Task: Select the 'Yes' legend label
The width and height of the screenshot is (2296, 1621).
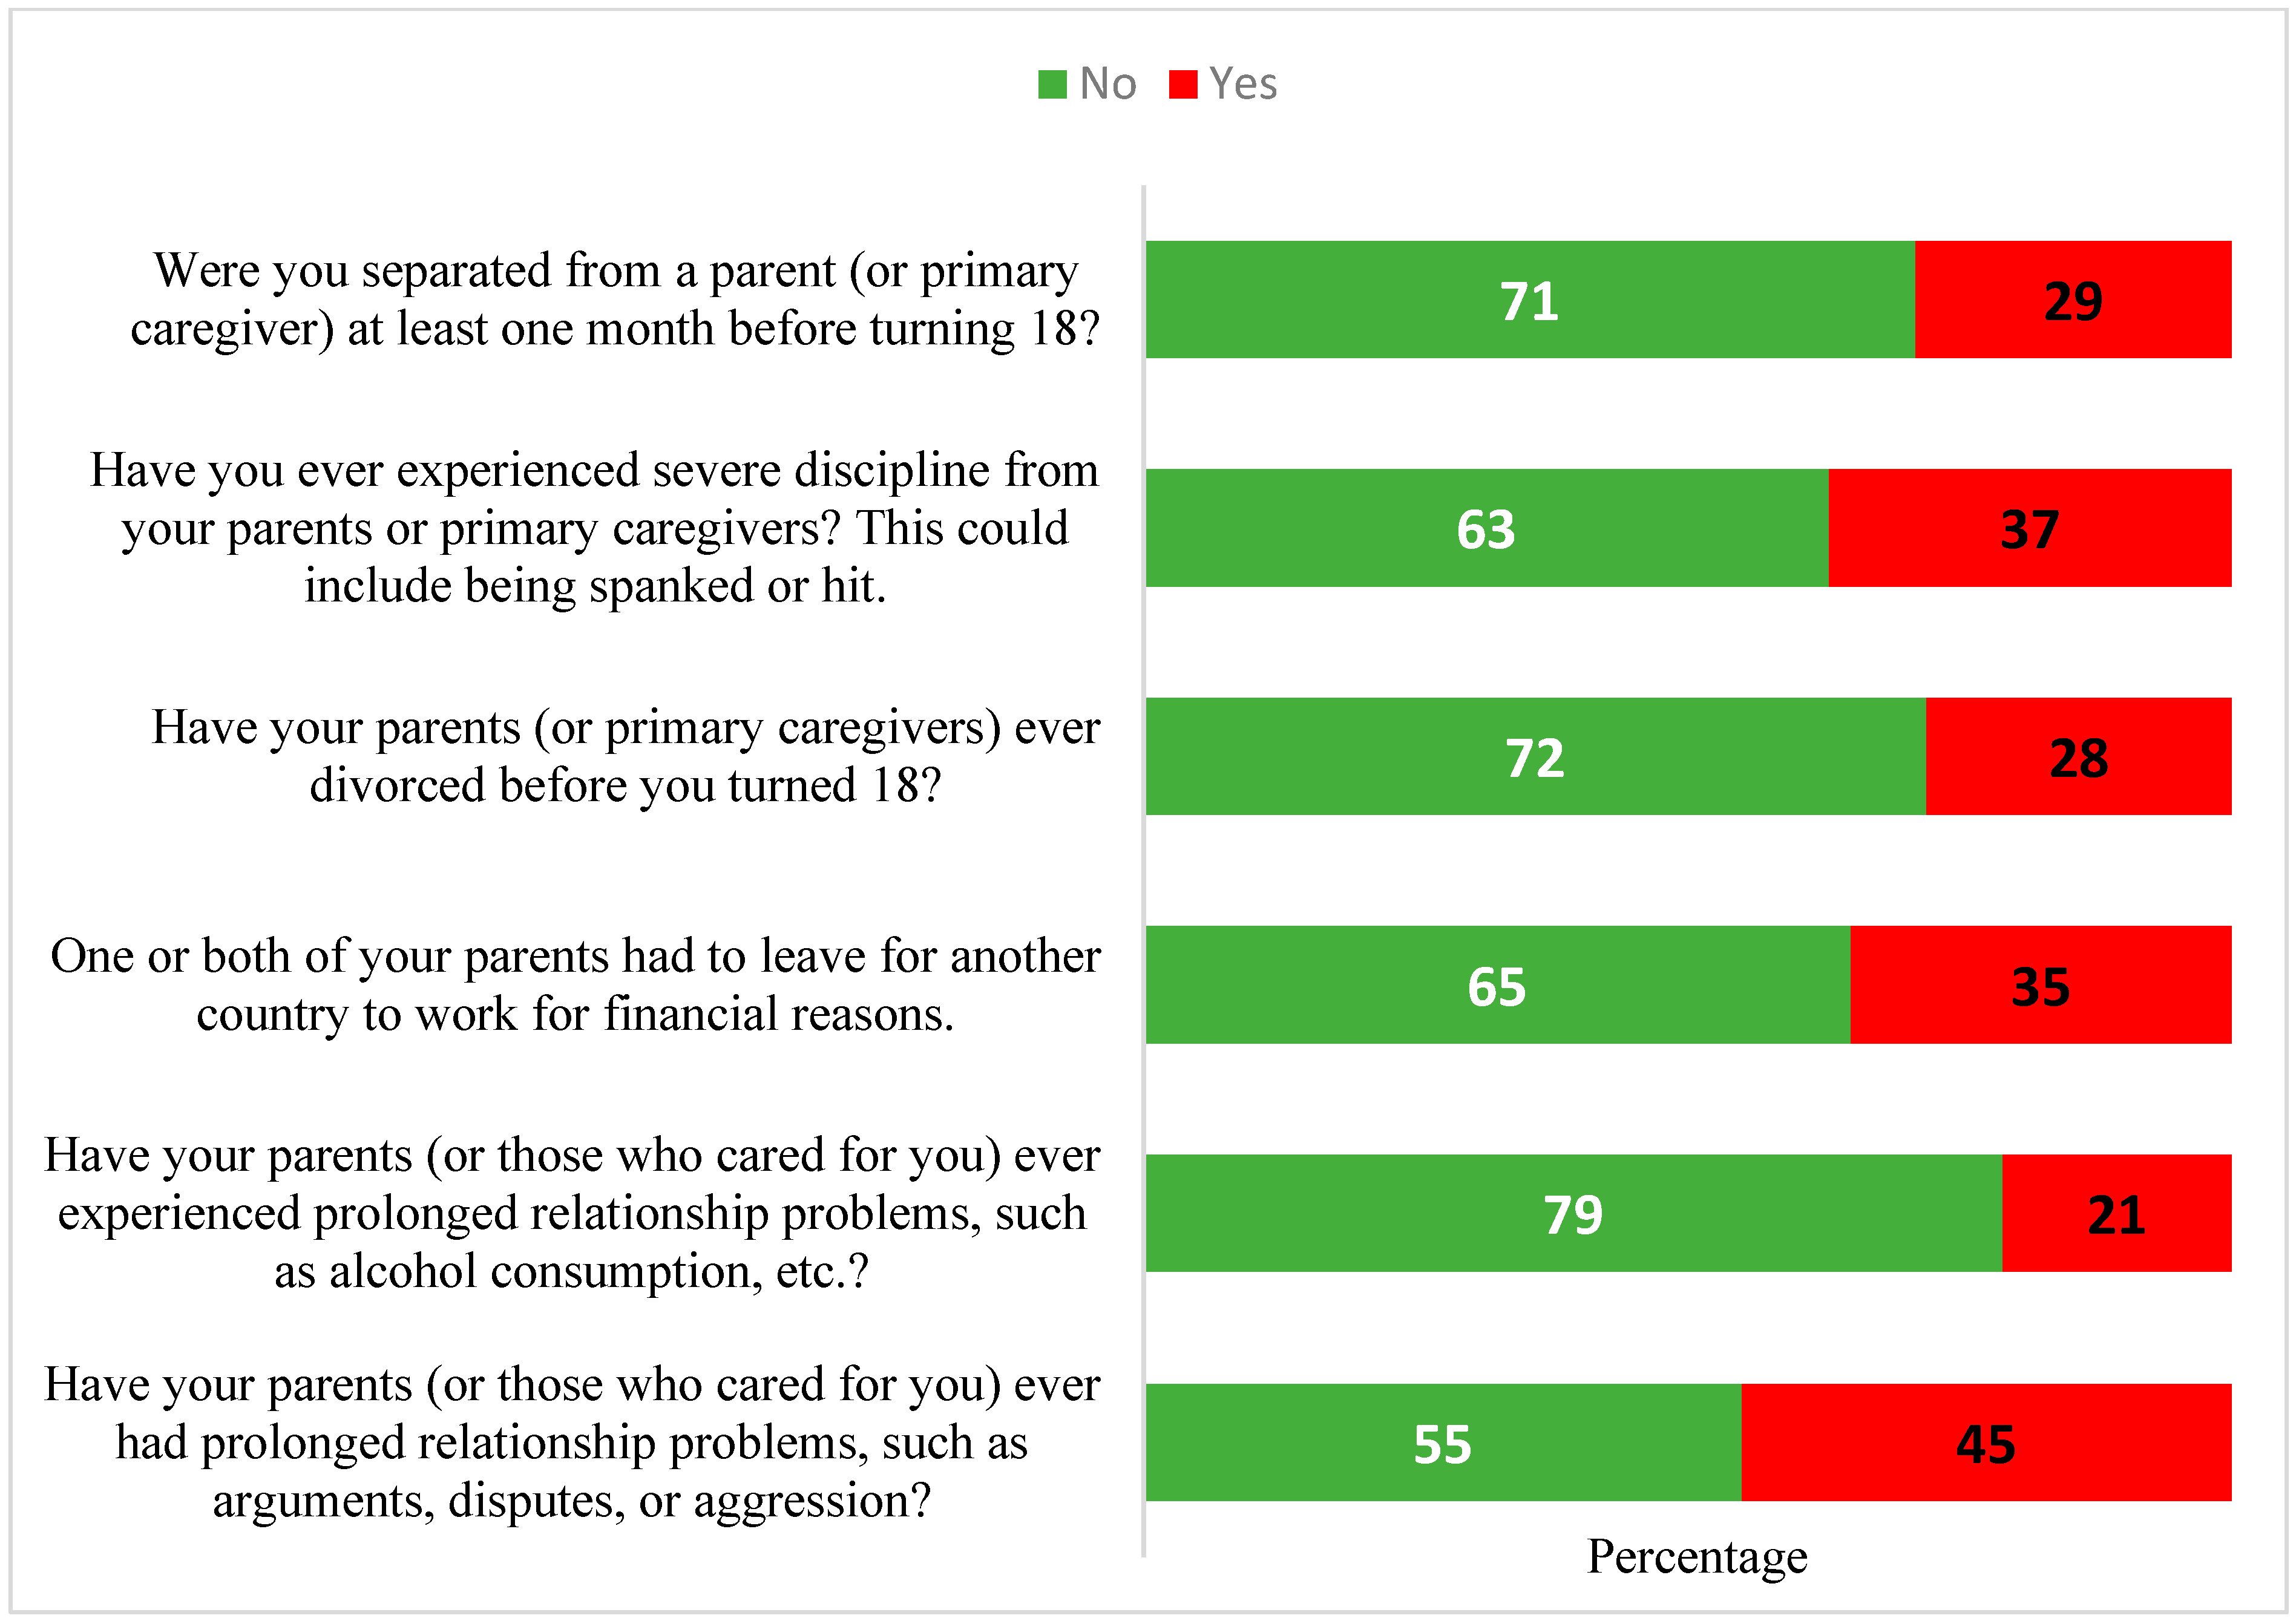Action: [x=1243, y=84]
